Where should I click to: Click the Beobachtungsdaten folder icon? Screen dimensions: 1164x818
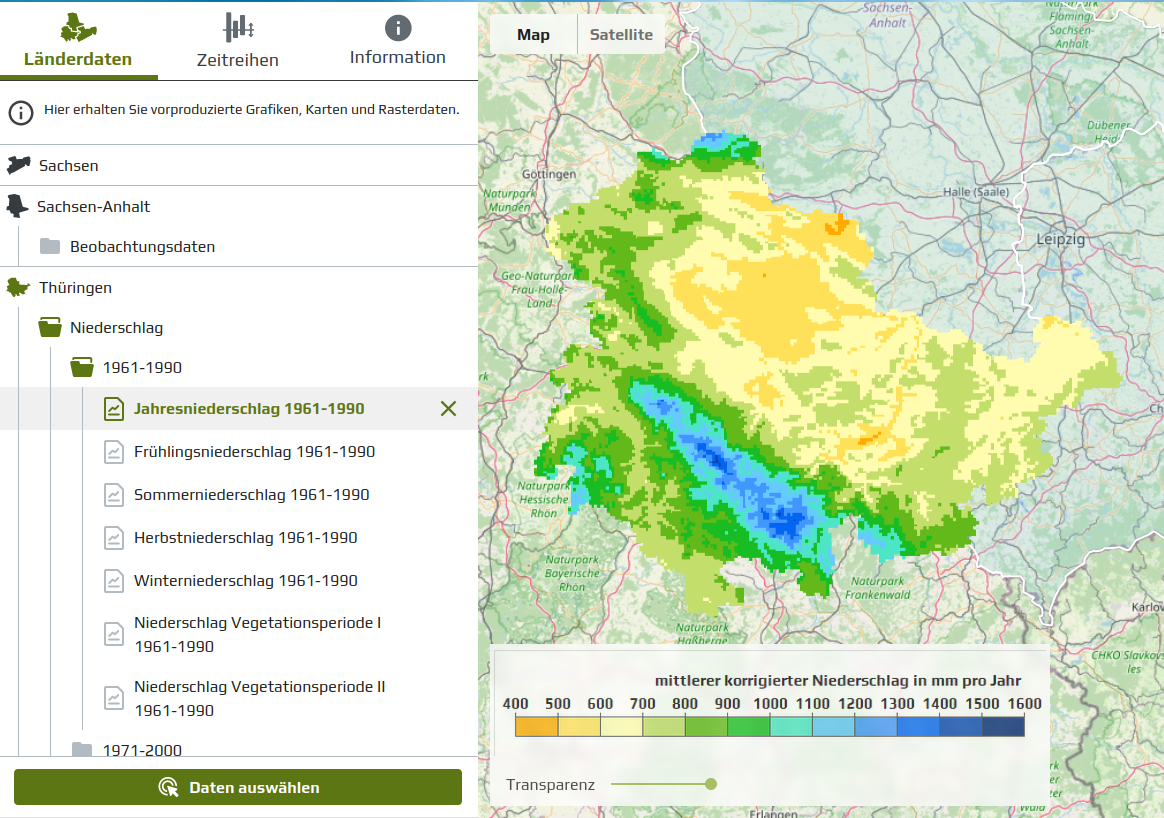point(50,246)
